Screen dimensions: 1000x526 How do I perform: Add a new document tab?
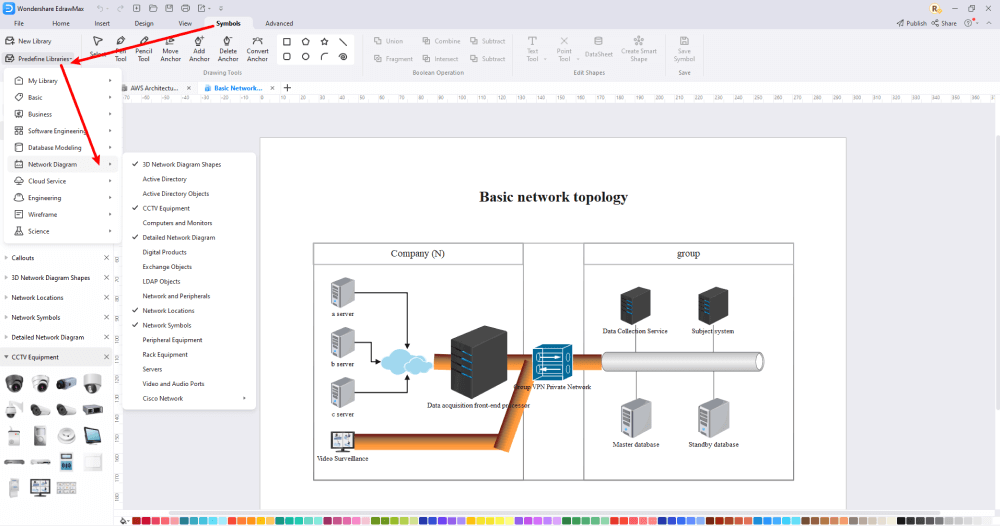pos(287,88)
